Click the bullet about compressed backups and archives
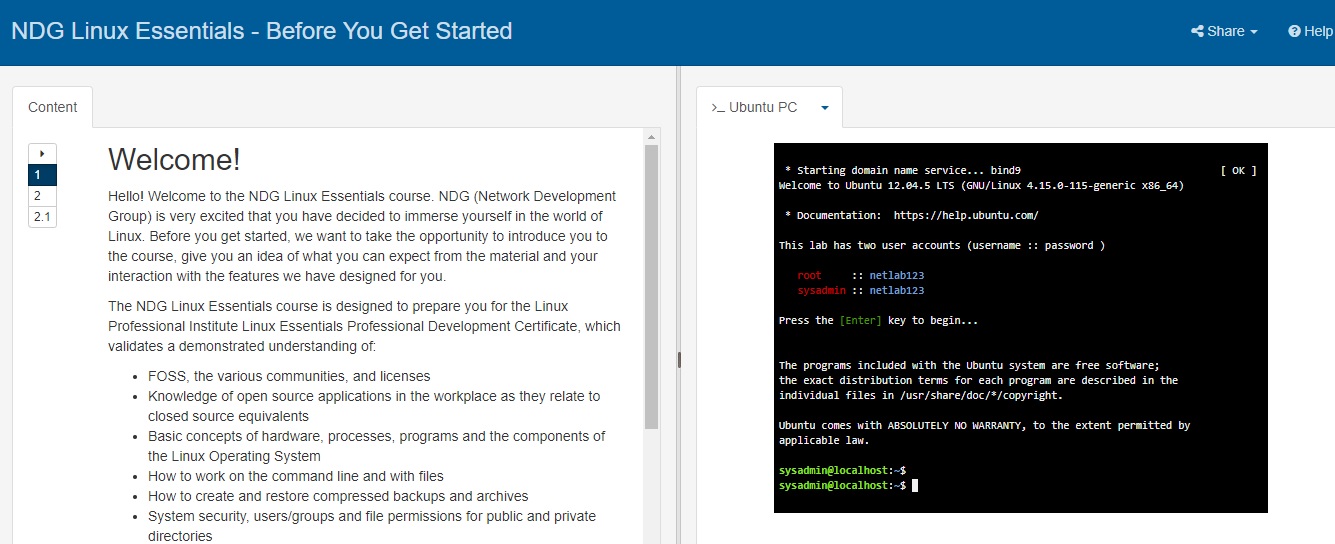1335x544 pixels. click(x=338, y=496)
